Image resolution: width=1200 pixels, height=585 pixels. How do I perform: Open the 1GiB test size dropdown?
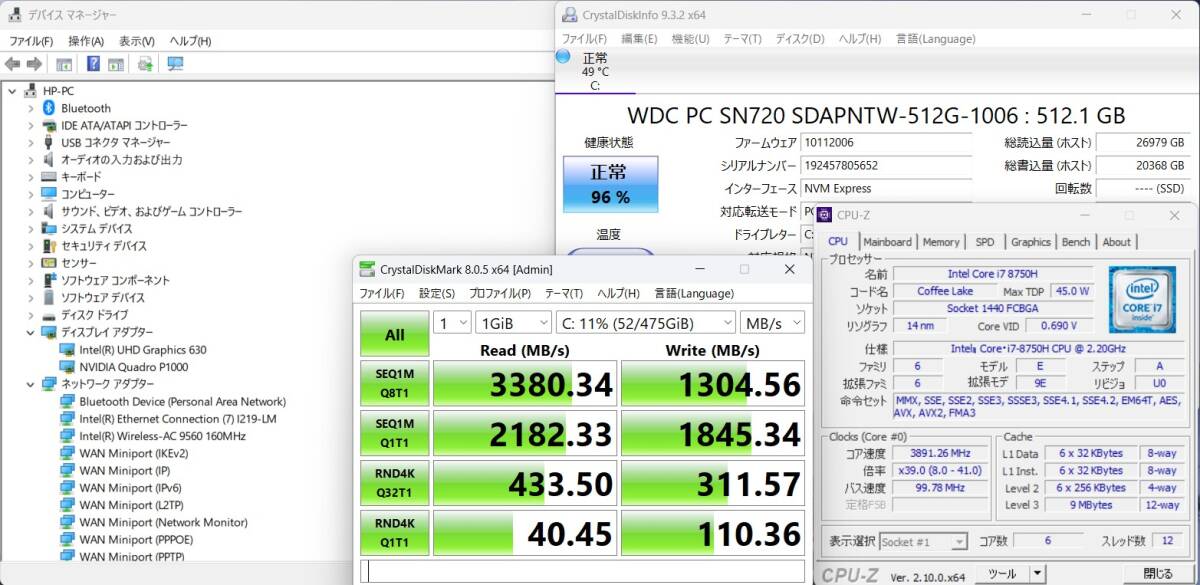(513, 322)
